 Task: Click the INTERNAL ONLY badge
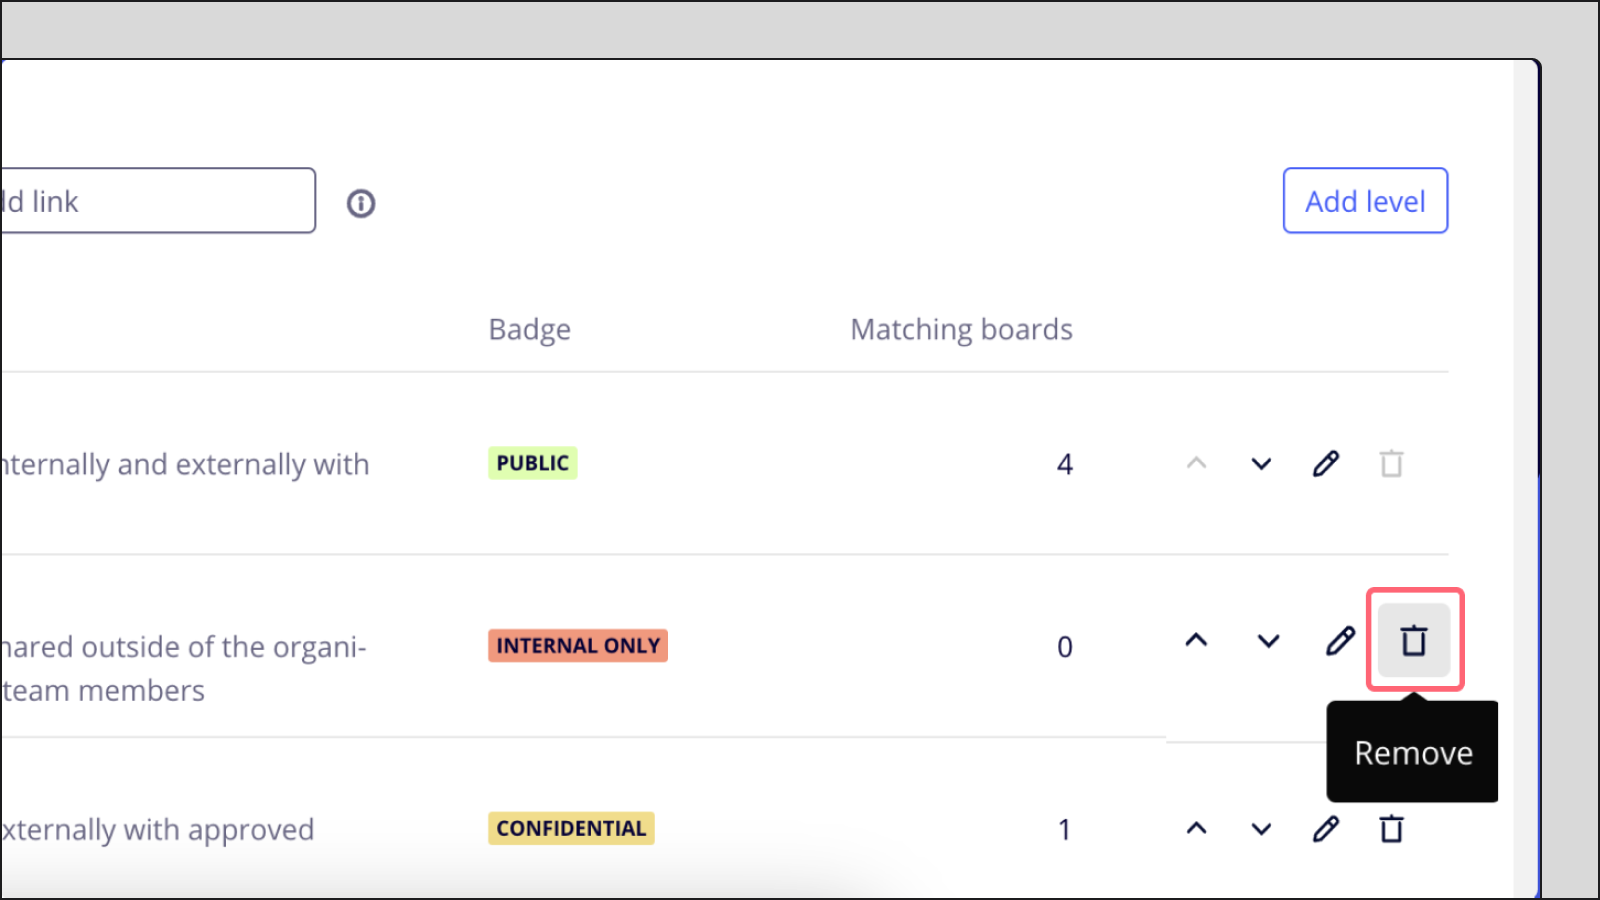point(577,645)
